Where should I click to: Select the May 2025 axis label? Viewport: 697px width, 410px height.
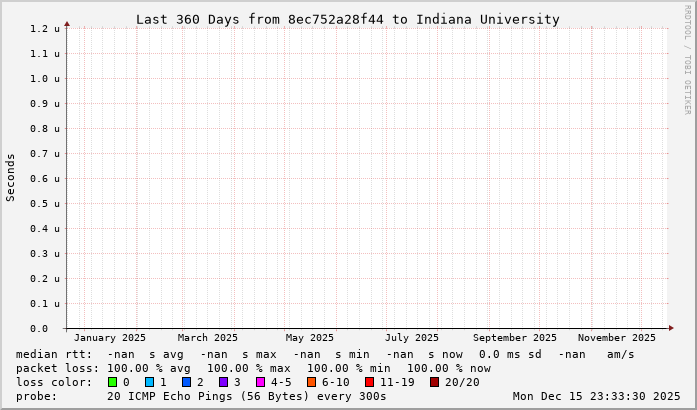pos(309,338)
